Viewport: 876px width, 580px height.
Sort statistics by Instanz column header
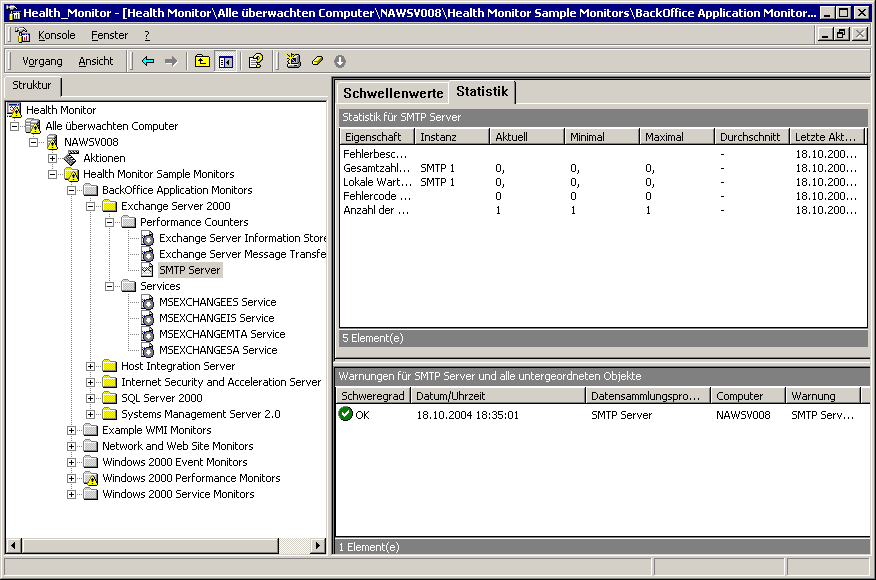452,136
